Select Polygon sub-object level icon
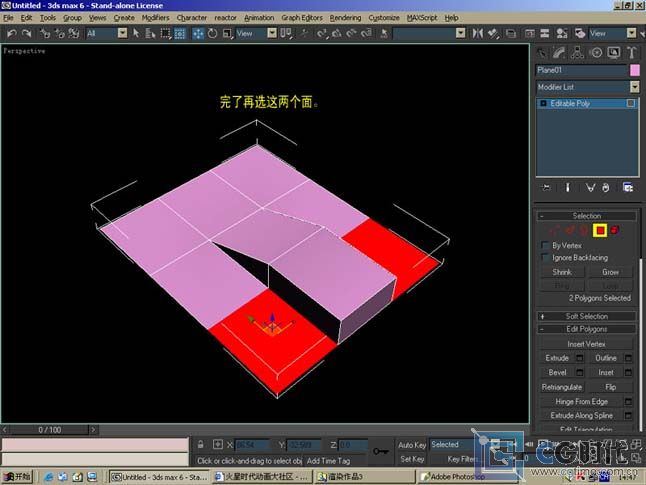 [x=600, y=230]
